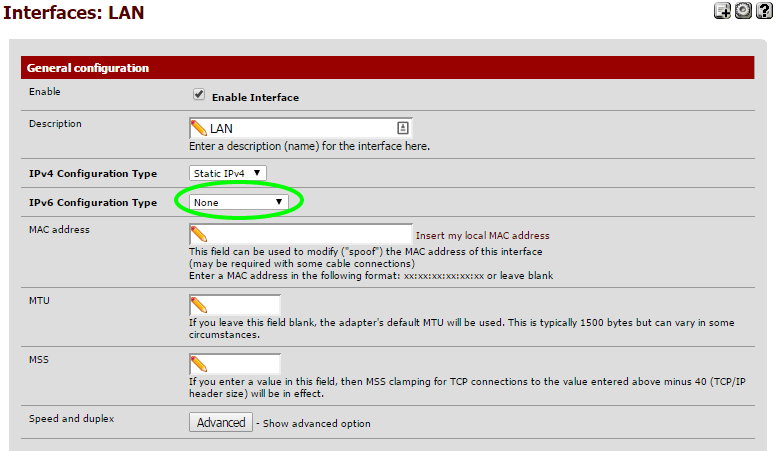The width and height of the screenshot is (779, 451).
Task: Click the Advanced speed and duplex button
Action: point(221,423)
